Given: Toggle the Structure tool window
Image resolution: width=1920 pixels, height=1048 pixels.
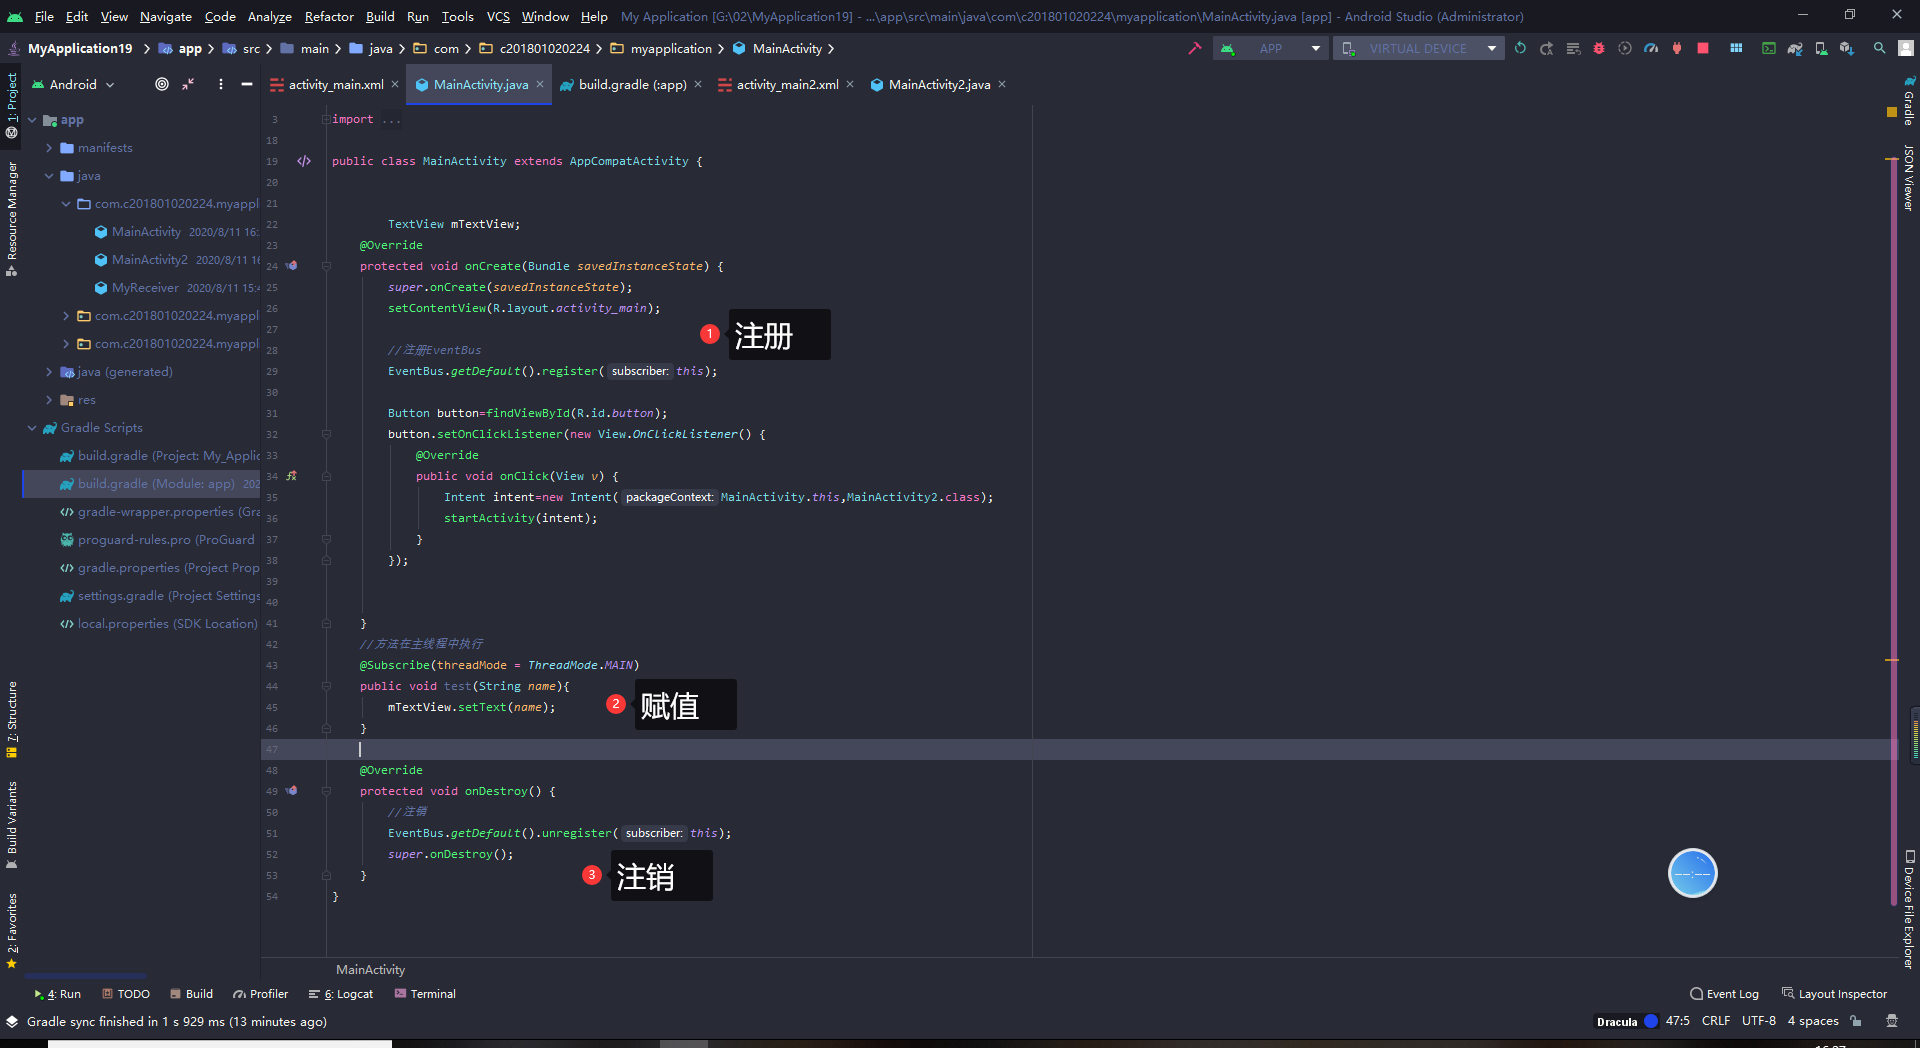Looking at the screenshot, I should click(x=12, y=720).
